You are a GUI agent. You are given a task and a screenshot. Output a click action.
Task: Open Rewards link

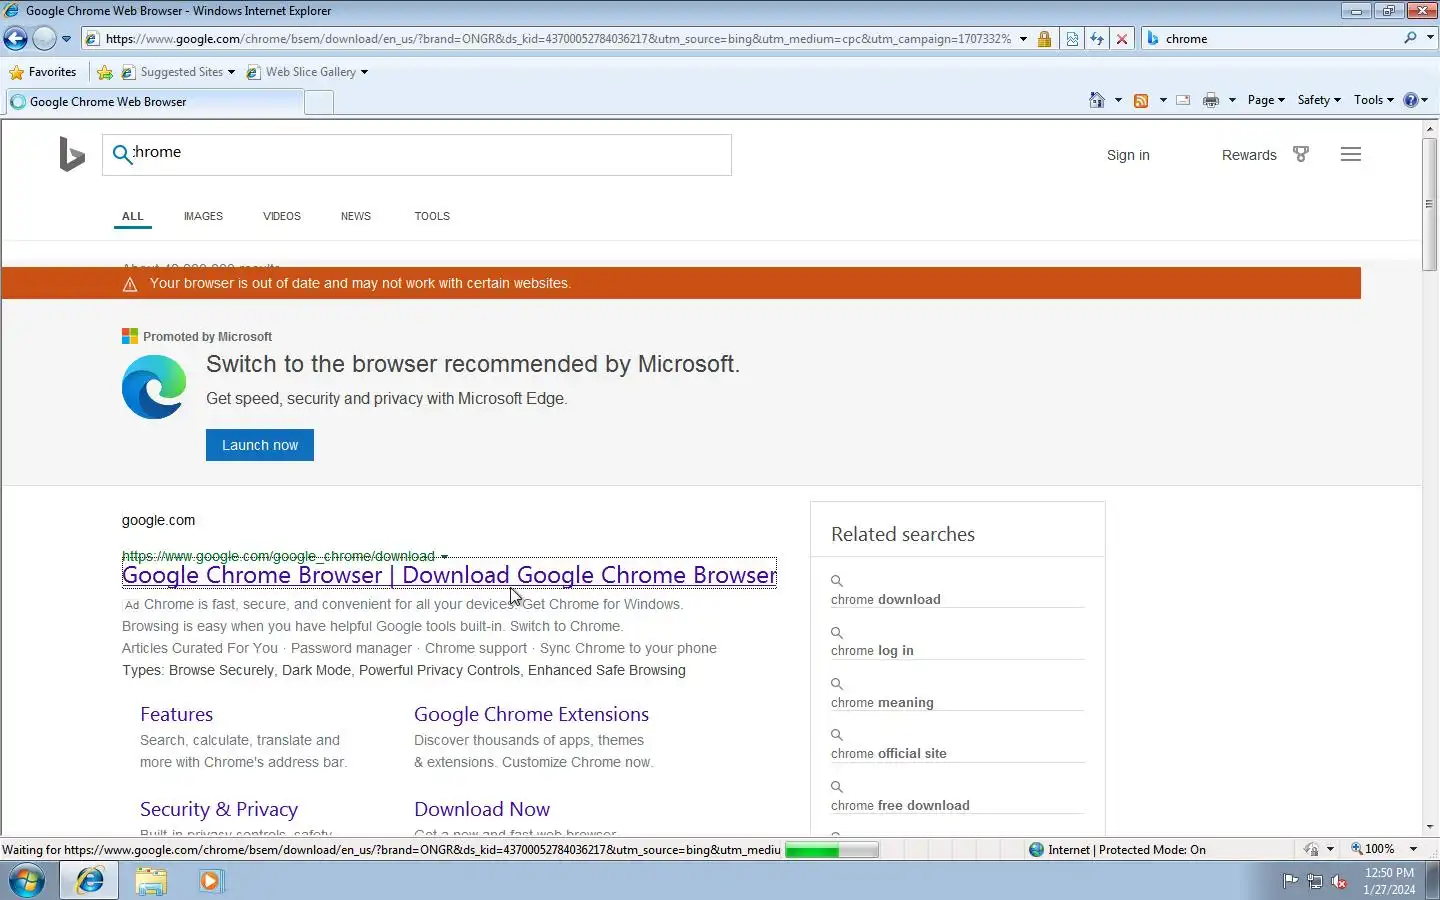click(1249, 155)
